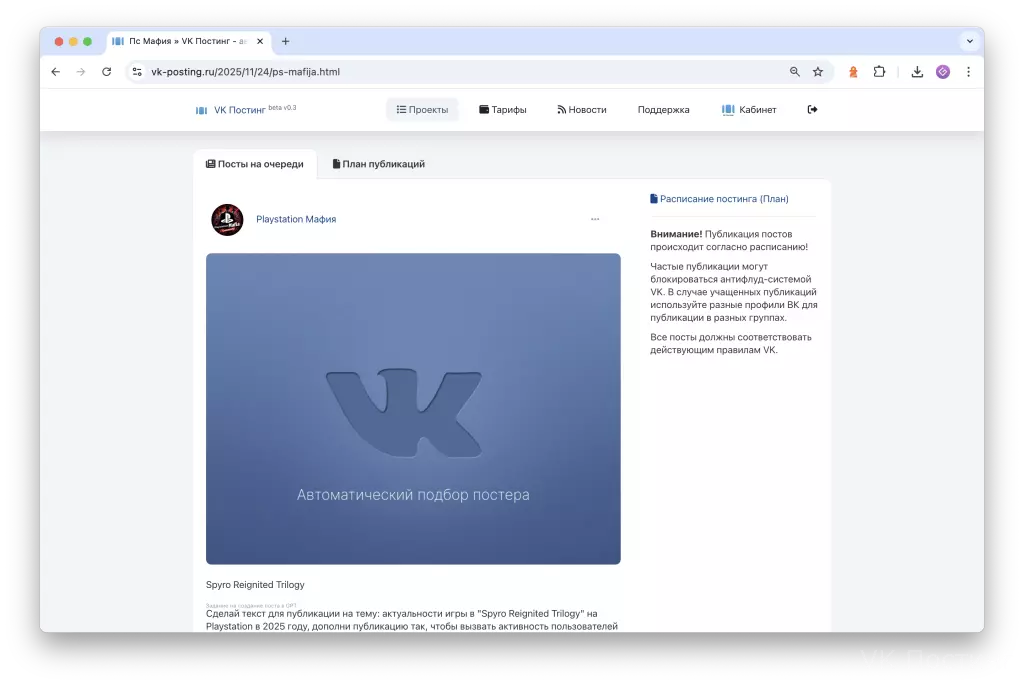This screenshot has height=685, width=1024.
Task: Open the Проекты menu item
Action: pos(422,110)
